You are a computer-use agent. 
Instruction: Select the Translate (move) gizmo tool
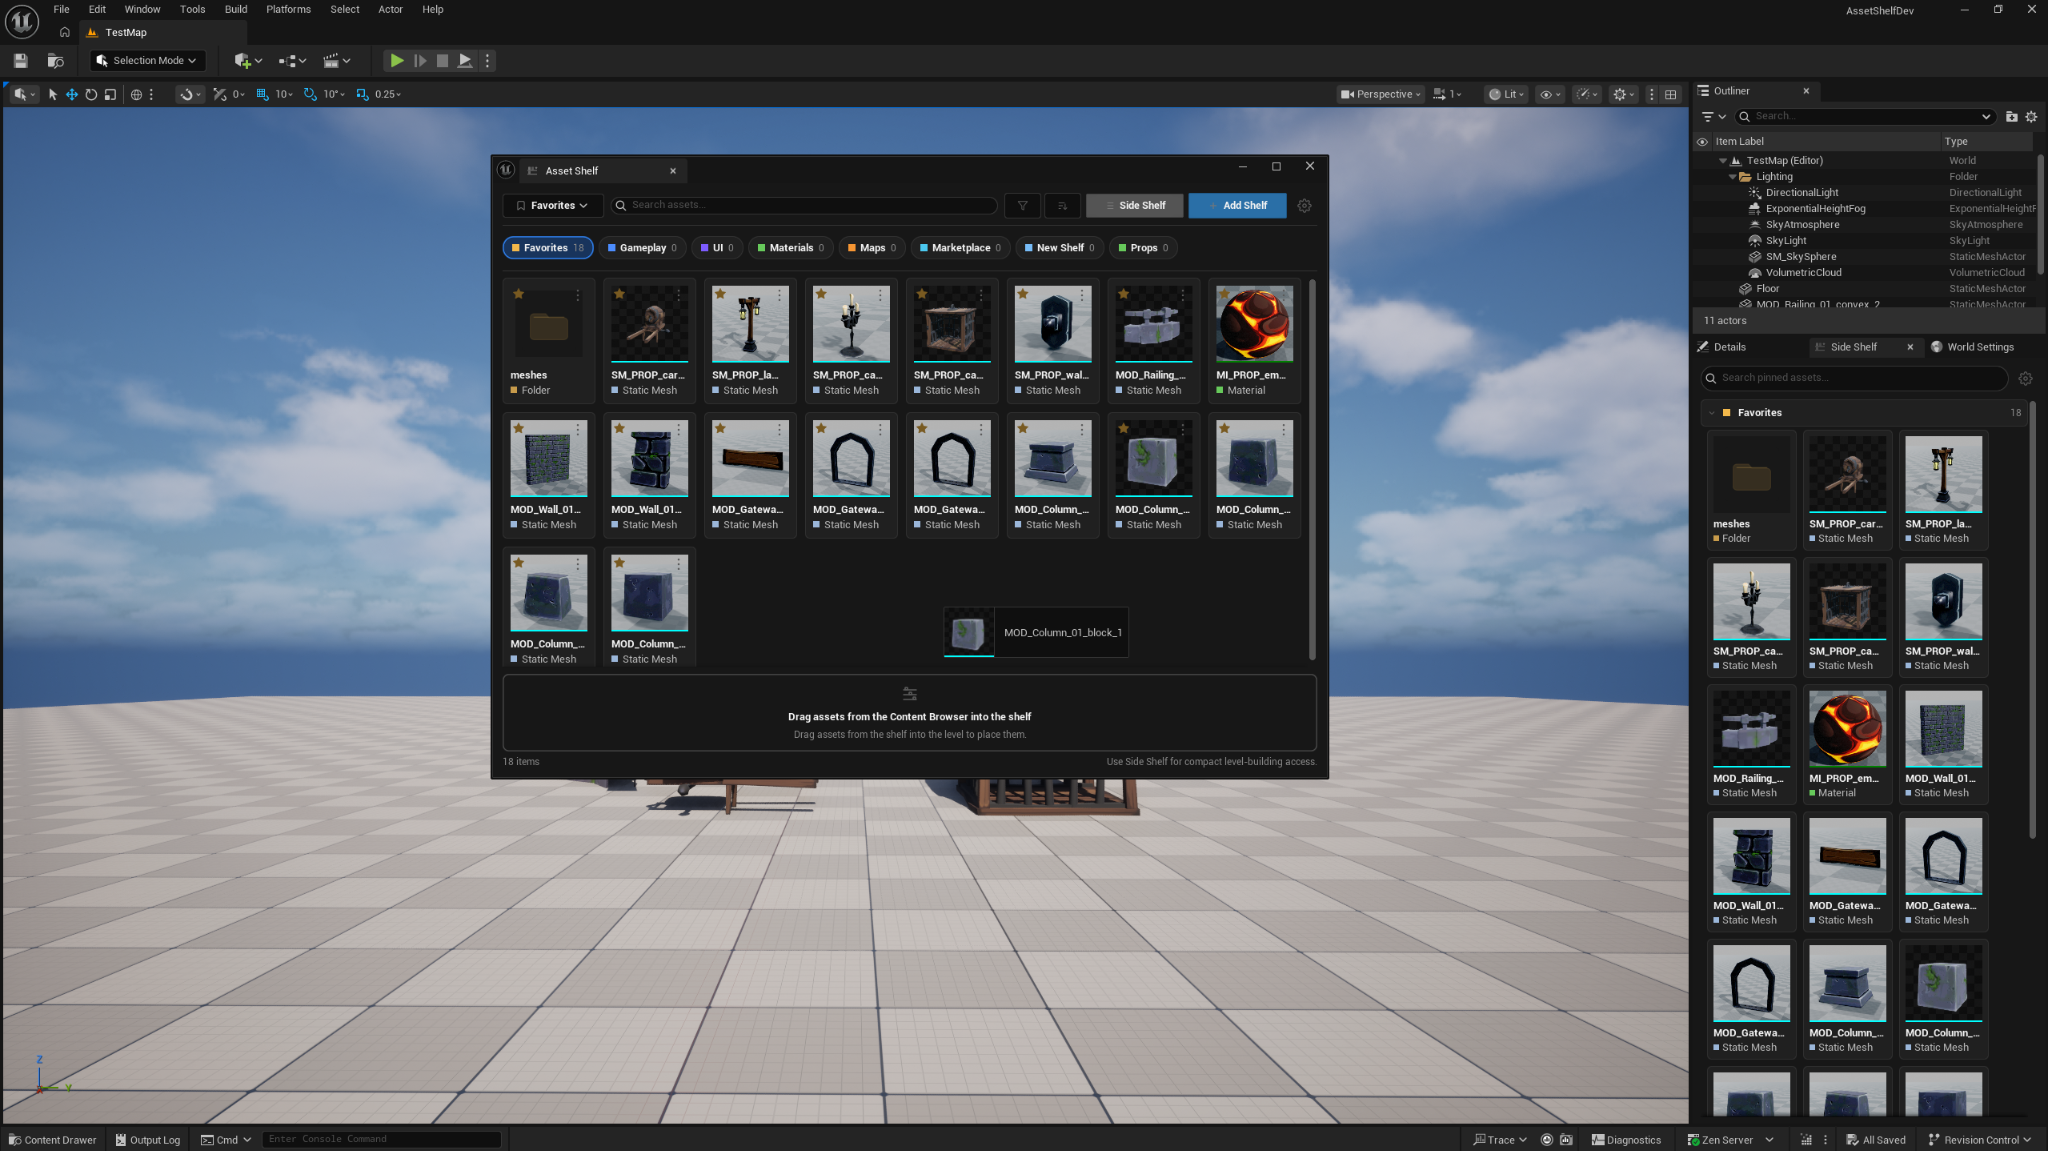(x=72, y=94)
